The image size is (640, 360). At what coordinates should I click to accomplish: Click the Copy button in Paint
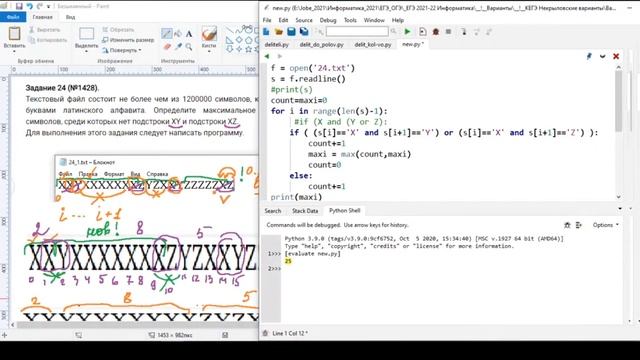pyautogui.click(x=47, y=40)
